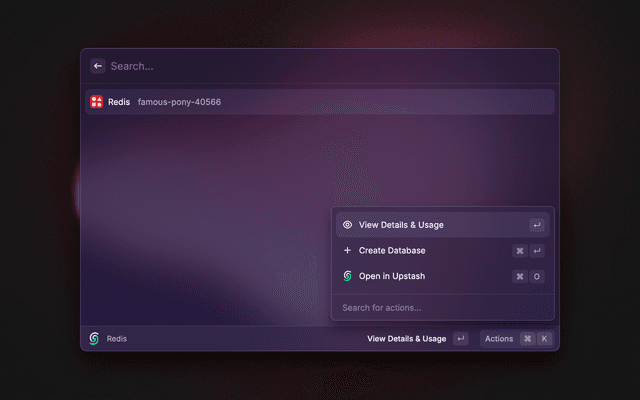640x400 pixels.
Task: Click the O key badge for Open in Upstash
Action: pos(537,276)
